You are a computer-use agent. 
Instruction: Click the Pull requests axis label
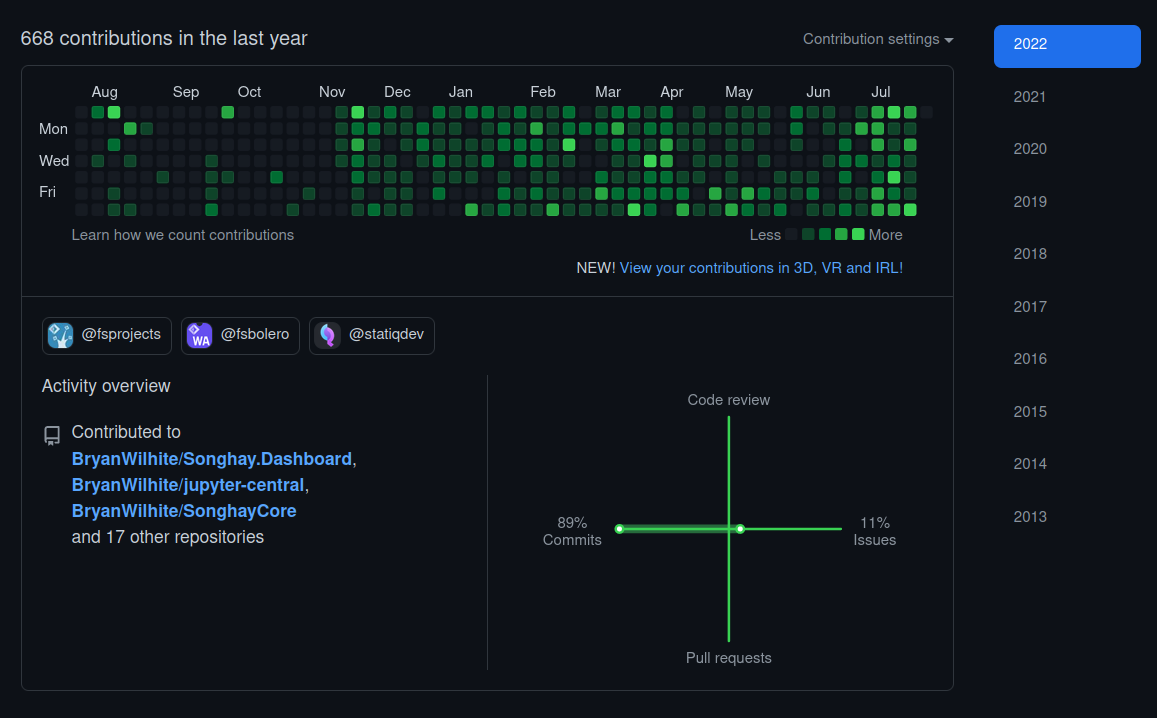pos(728,657)
